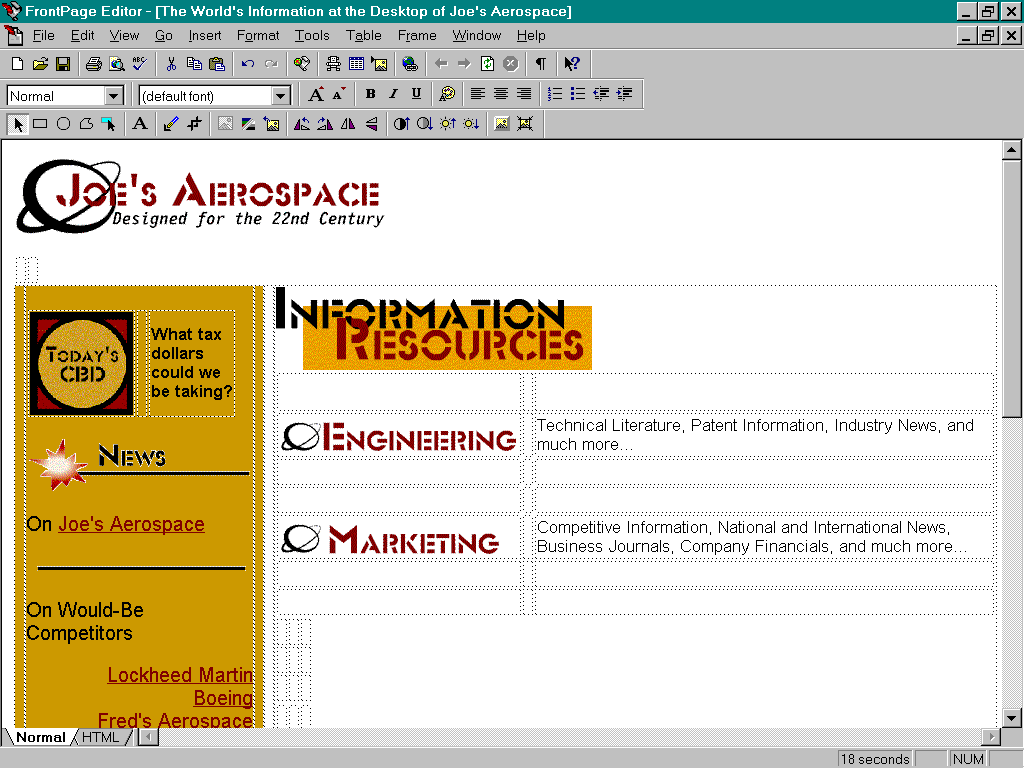Toggle the numbered list format
Viewport: 1024px width, 768px height.
point(555,94)
